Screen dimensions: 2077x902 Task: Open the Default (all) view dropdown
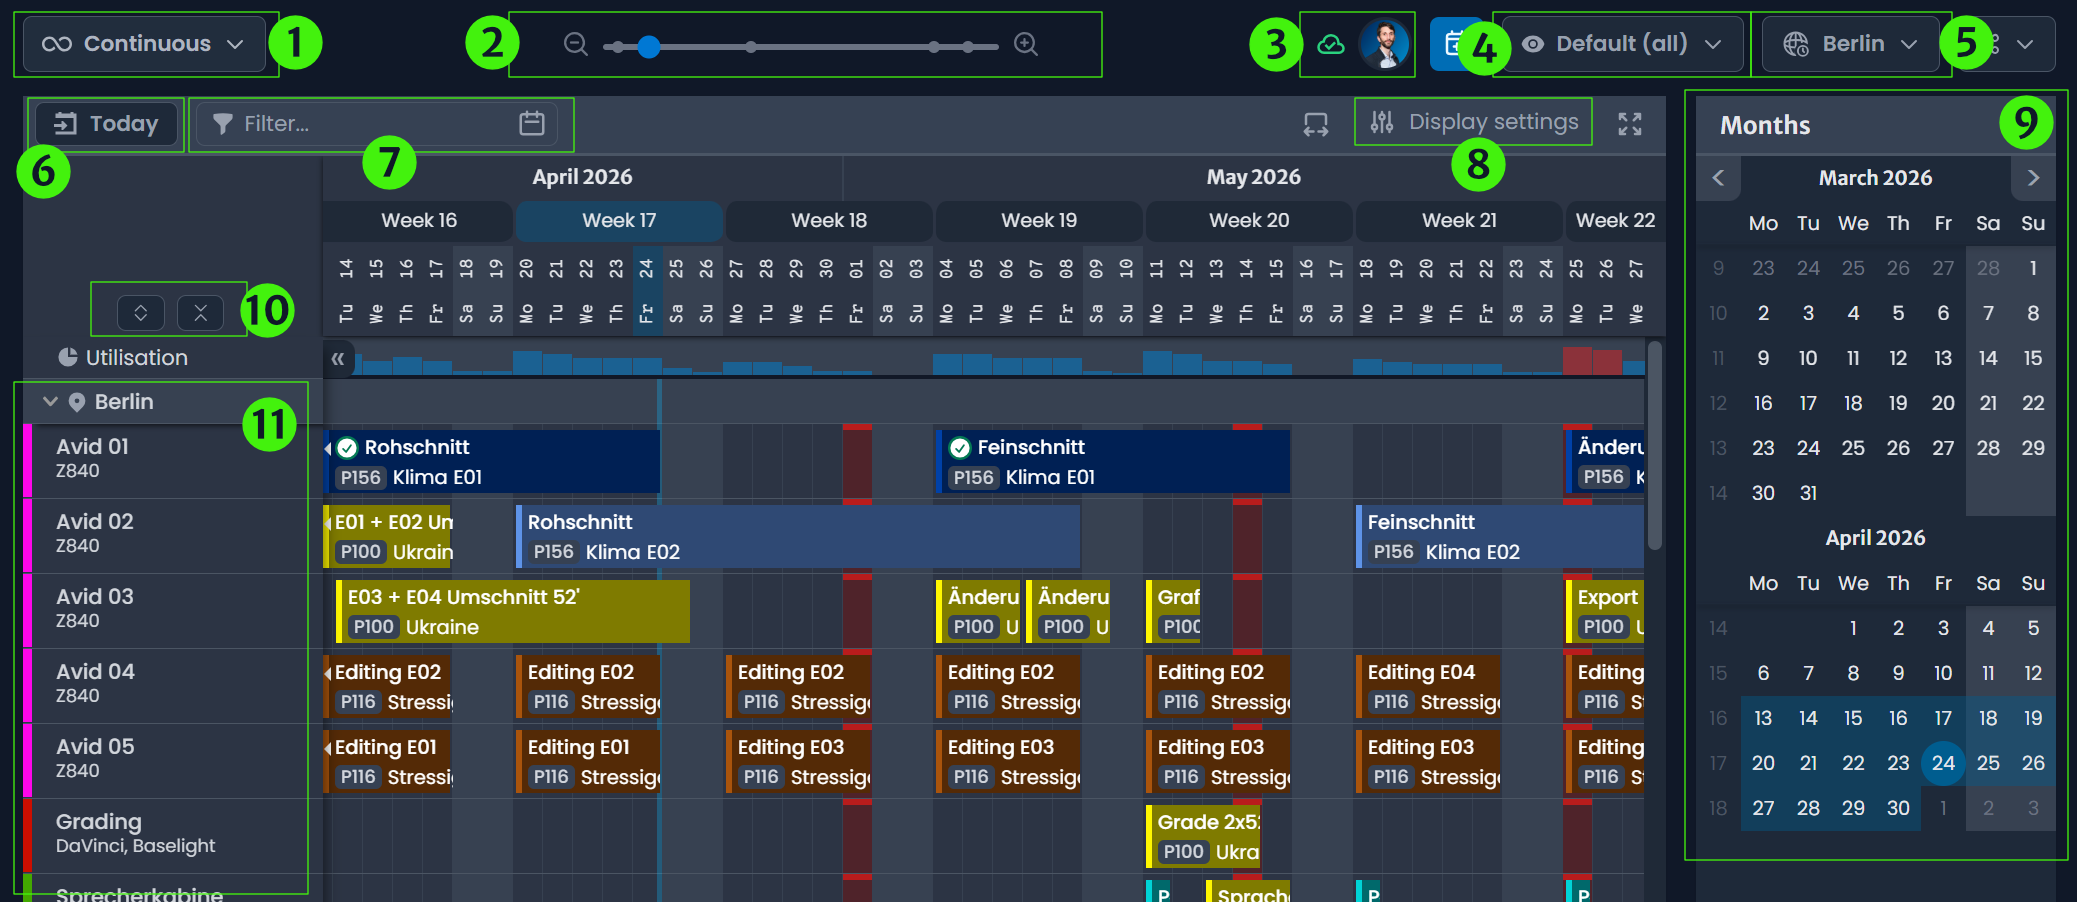1620,43
